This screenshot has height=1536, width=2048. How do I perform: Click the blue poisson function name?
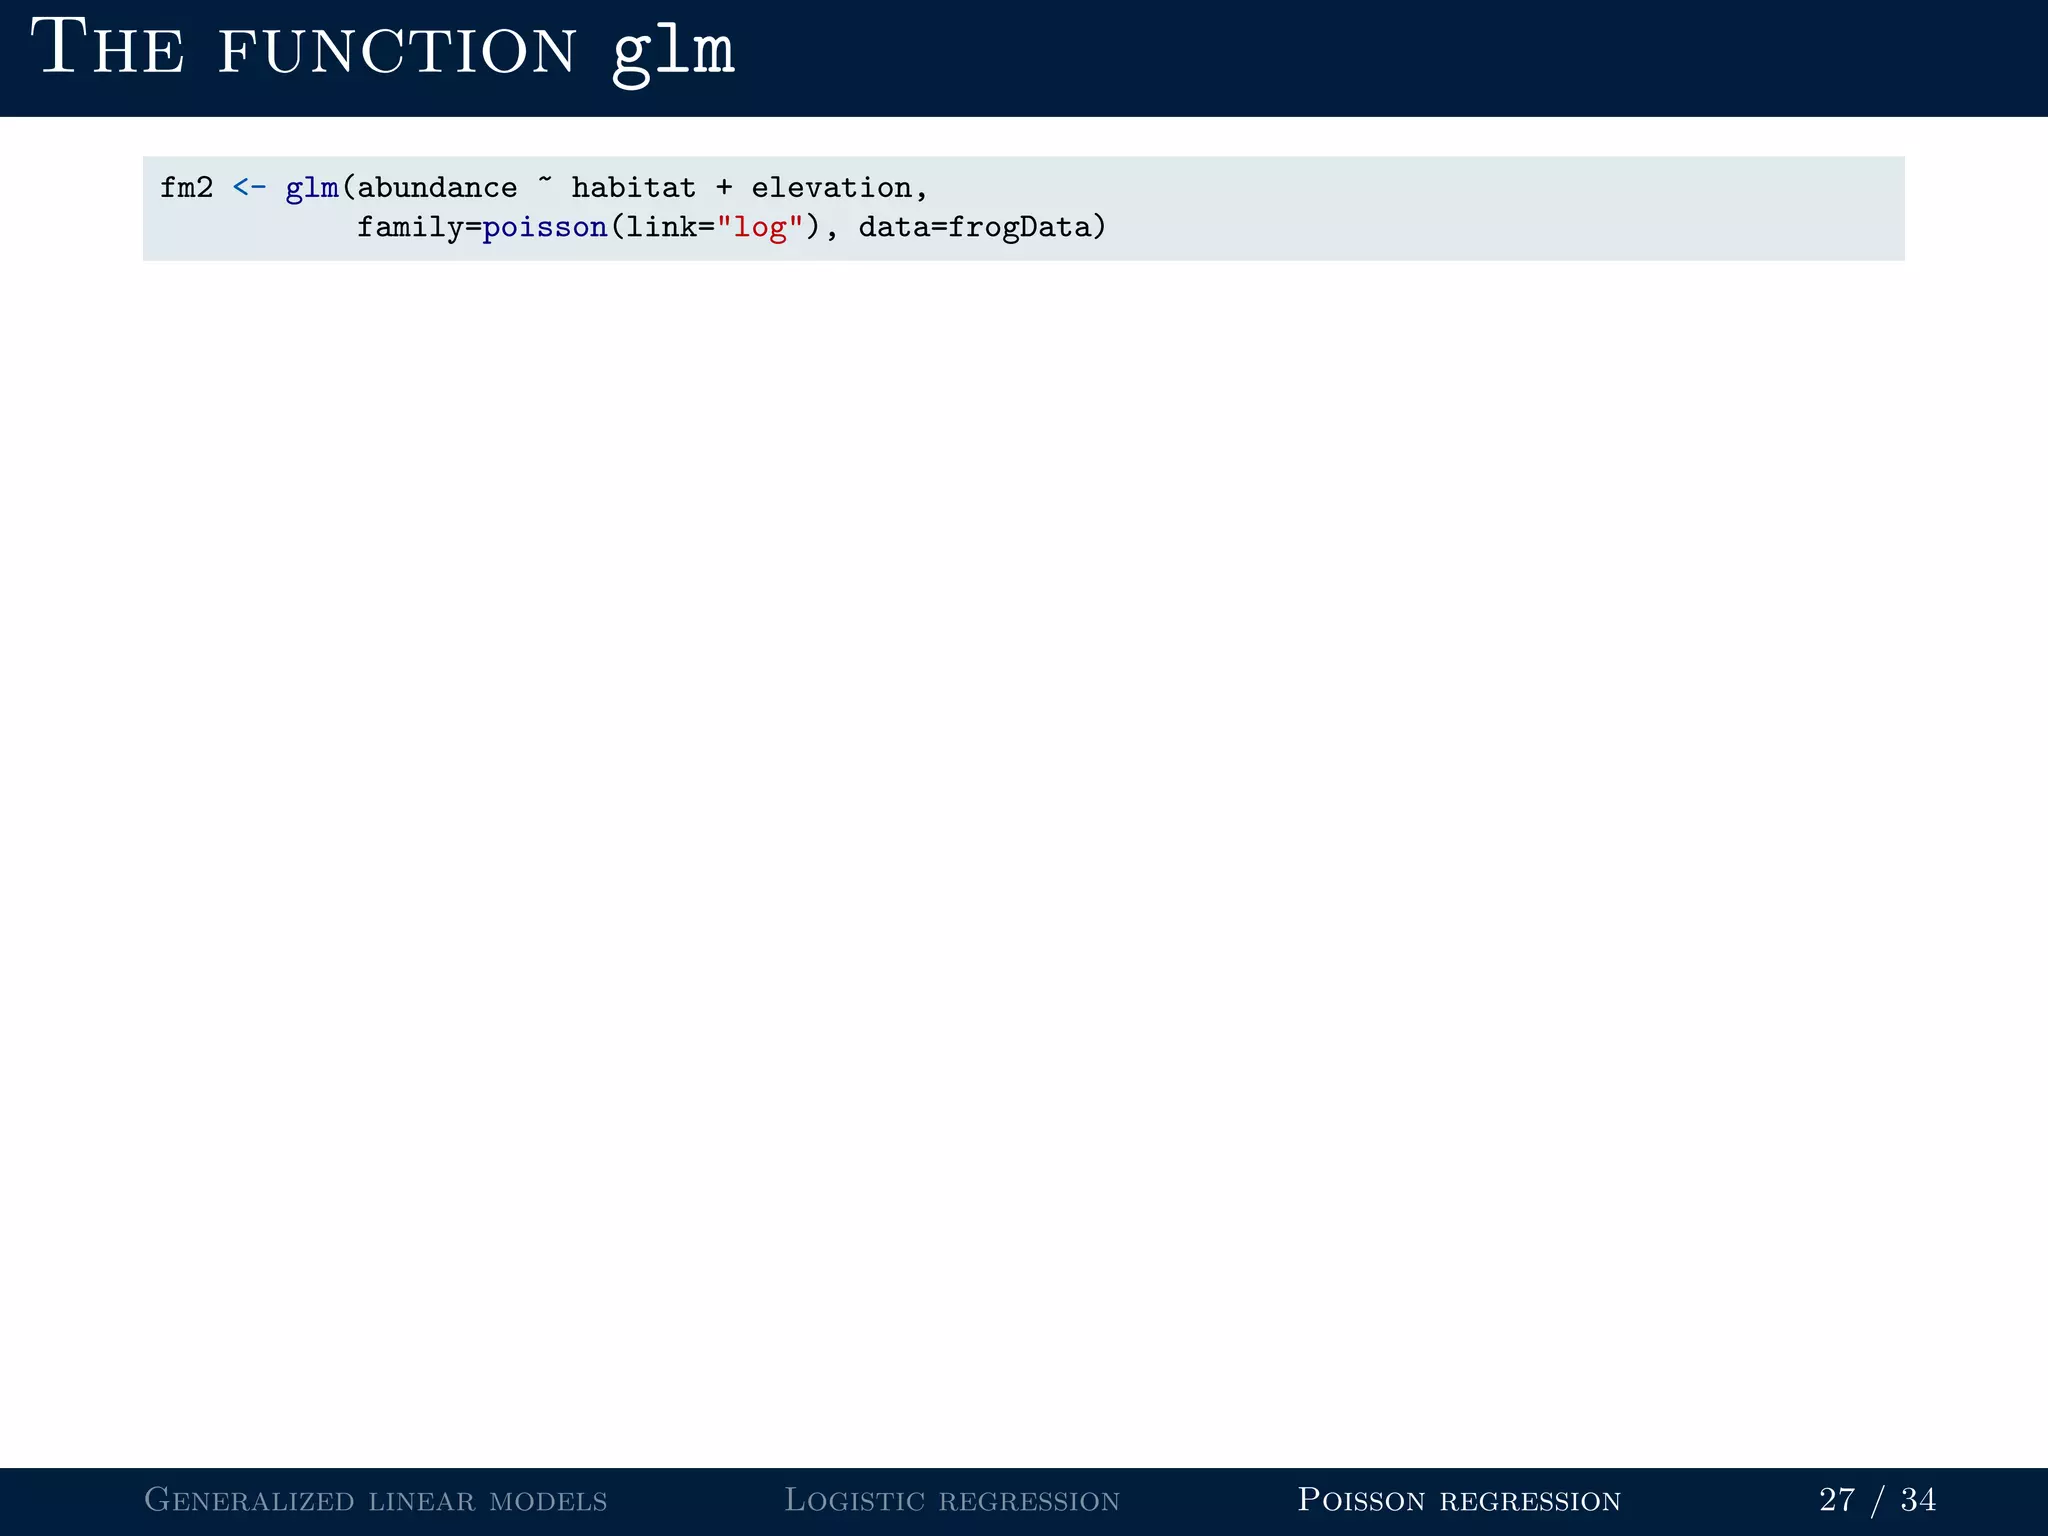click(x=545, y=228)
